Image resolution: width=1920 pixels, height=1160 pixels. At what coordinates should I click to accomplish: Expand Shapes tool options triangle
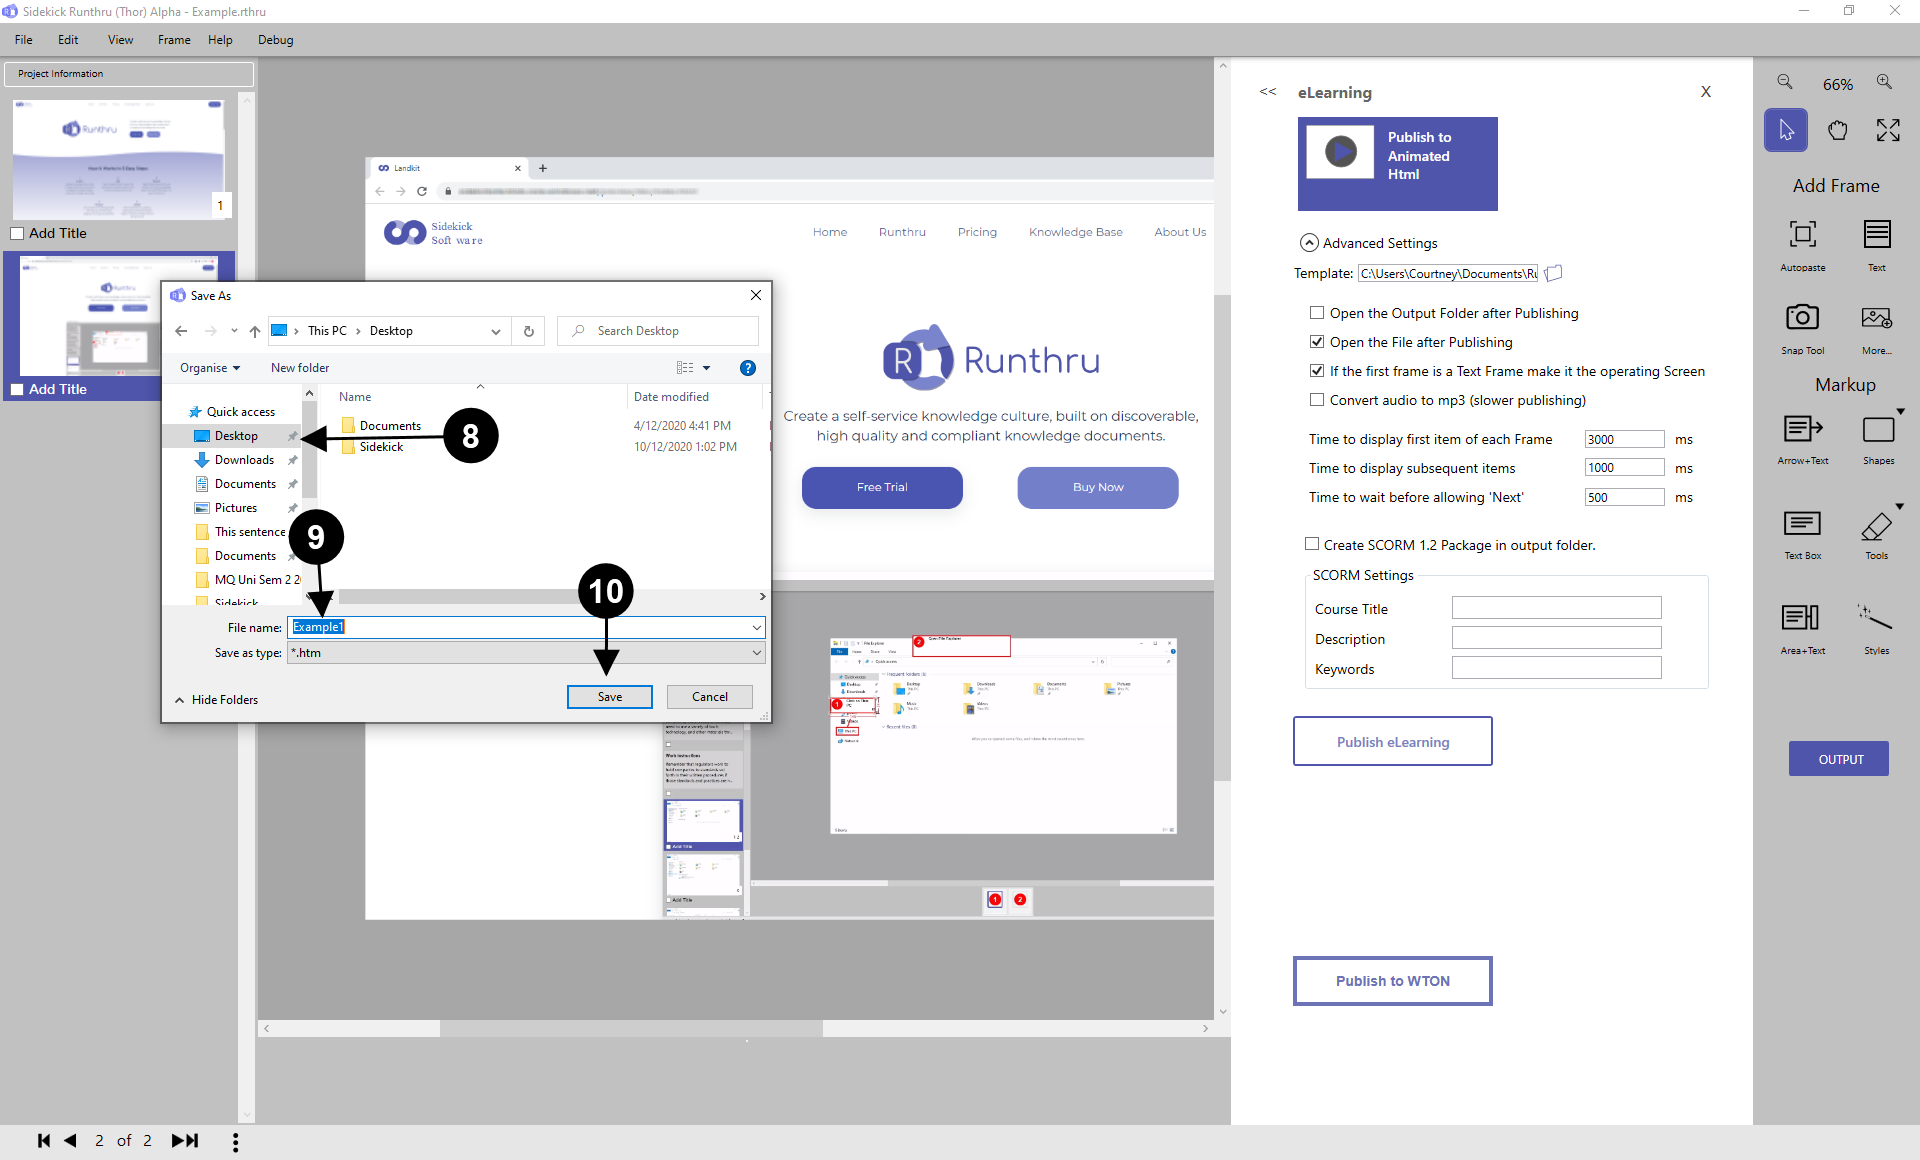pyautogui.click(x=1901, y=412)
